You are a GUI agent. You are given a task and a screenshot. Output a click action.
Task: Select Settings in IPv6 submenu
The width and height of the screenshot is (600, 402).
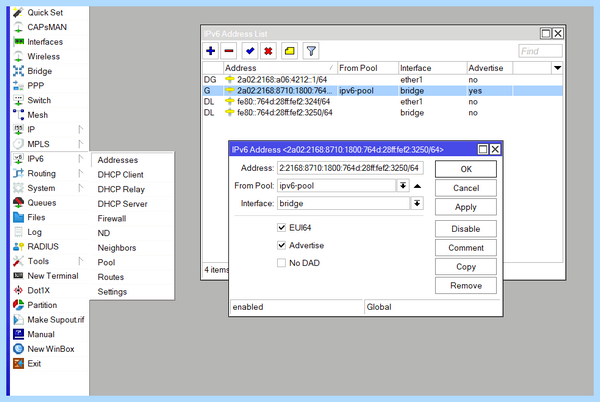click(132, 291)
